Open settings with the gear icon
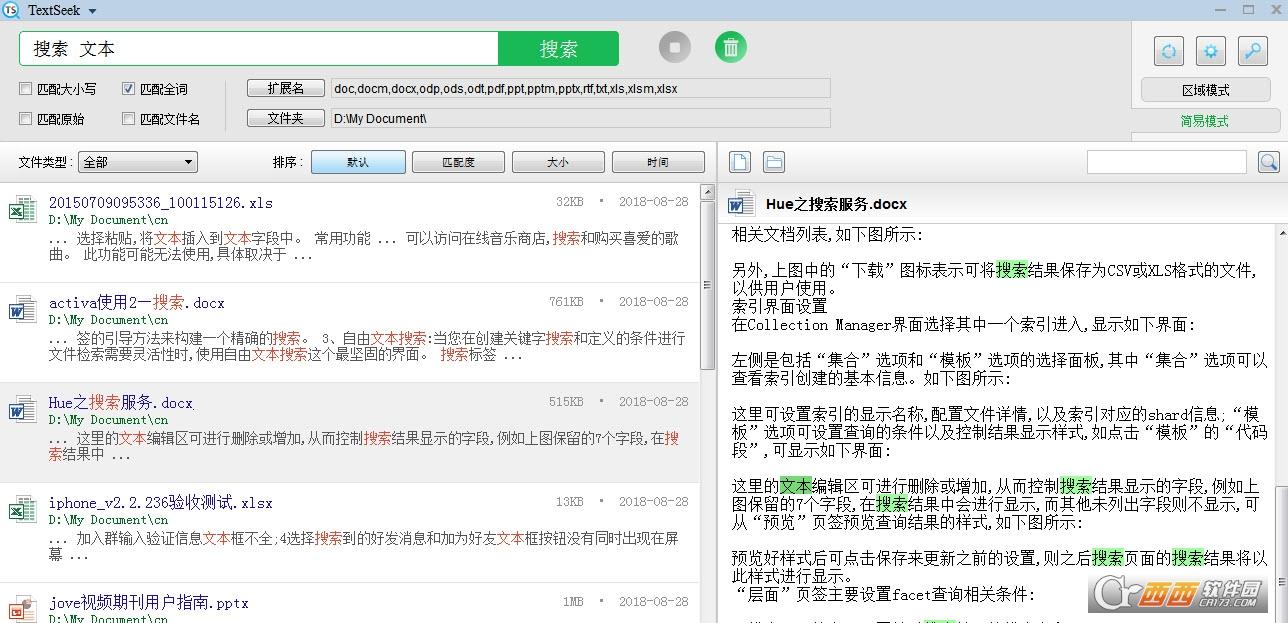This screenshot has height=623, width=1288. [1209, 50]
